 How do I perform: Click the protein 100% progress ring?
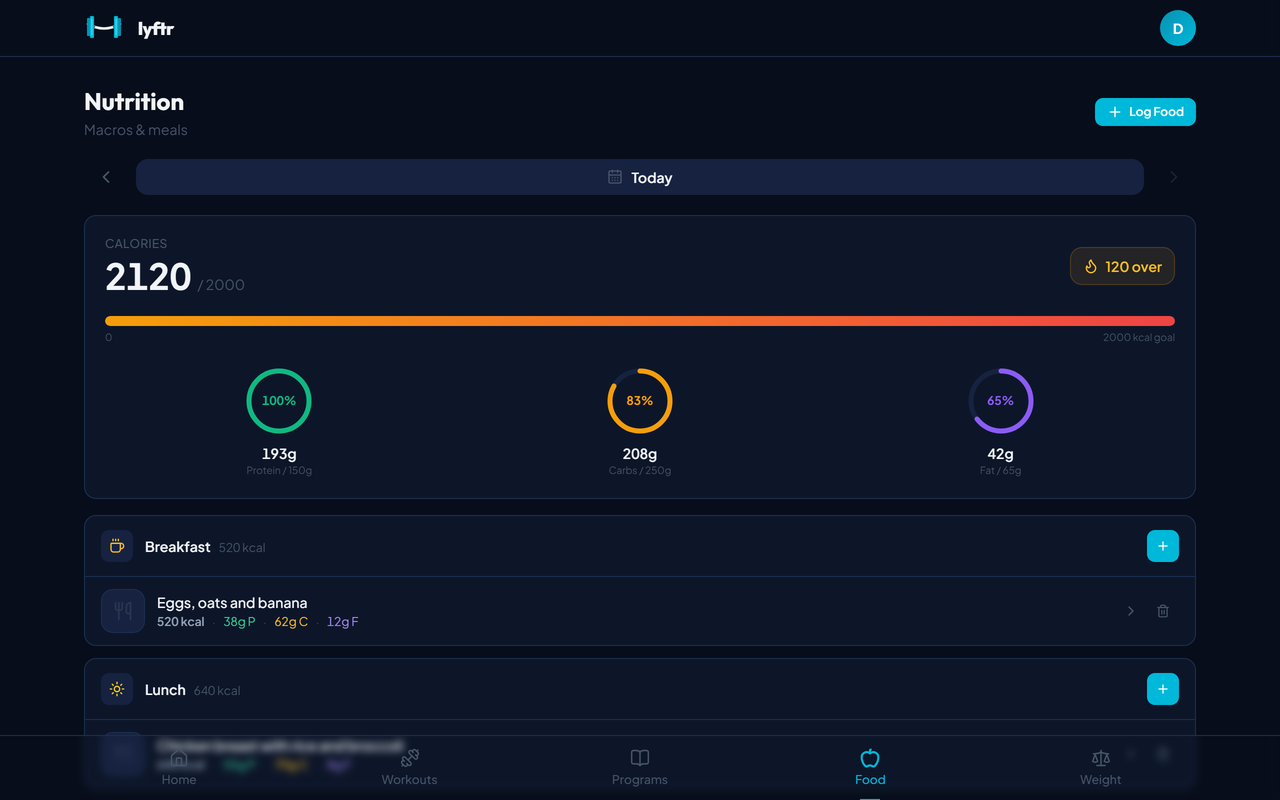pyautogui.click(x=279, y=401)
